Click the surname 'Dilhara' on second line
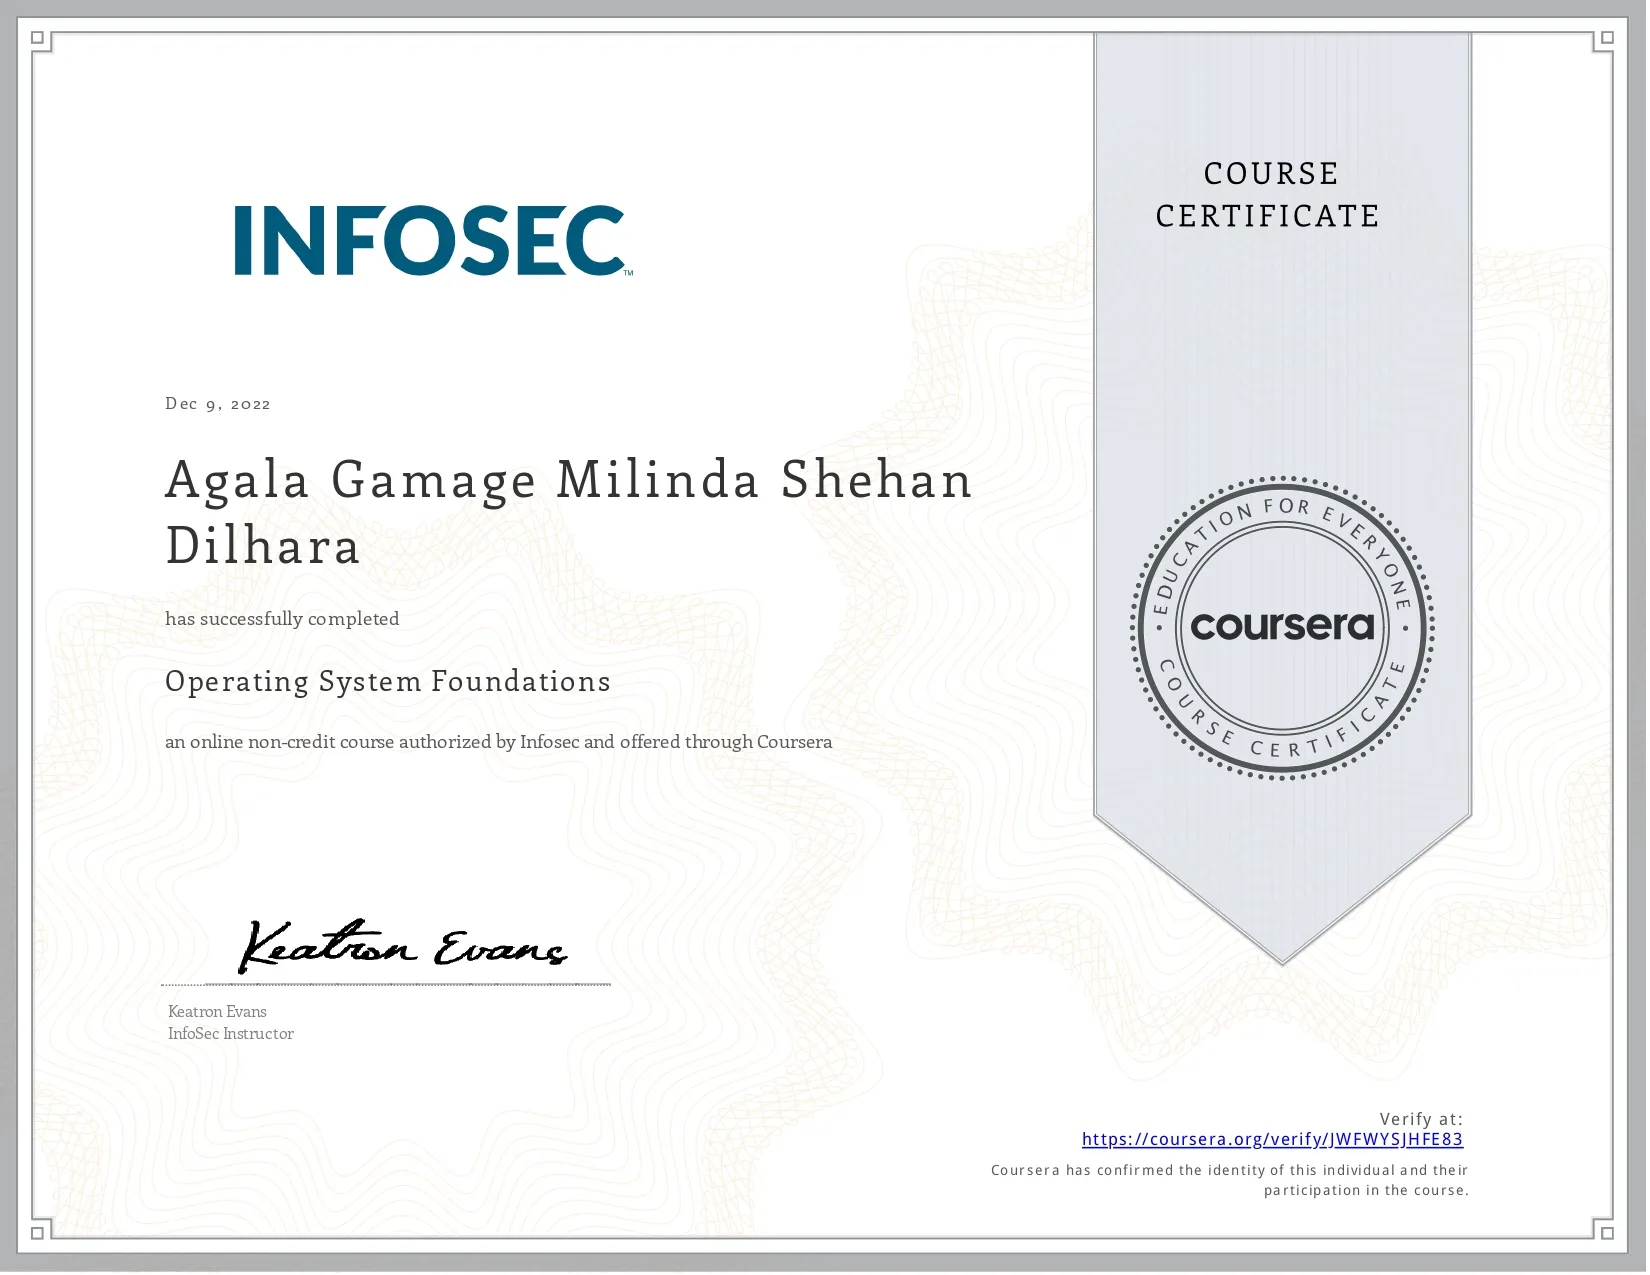Screen dimensions: 1650x1275 click(x=263, y=546)
